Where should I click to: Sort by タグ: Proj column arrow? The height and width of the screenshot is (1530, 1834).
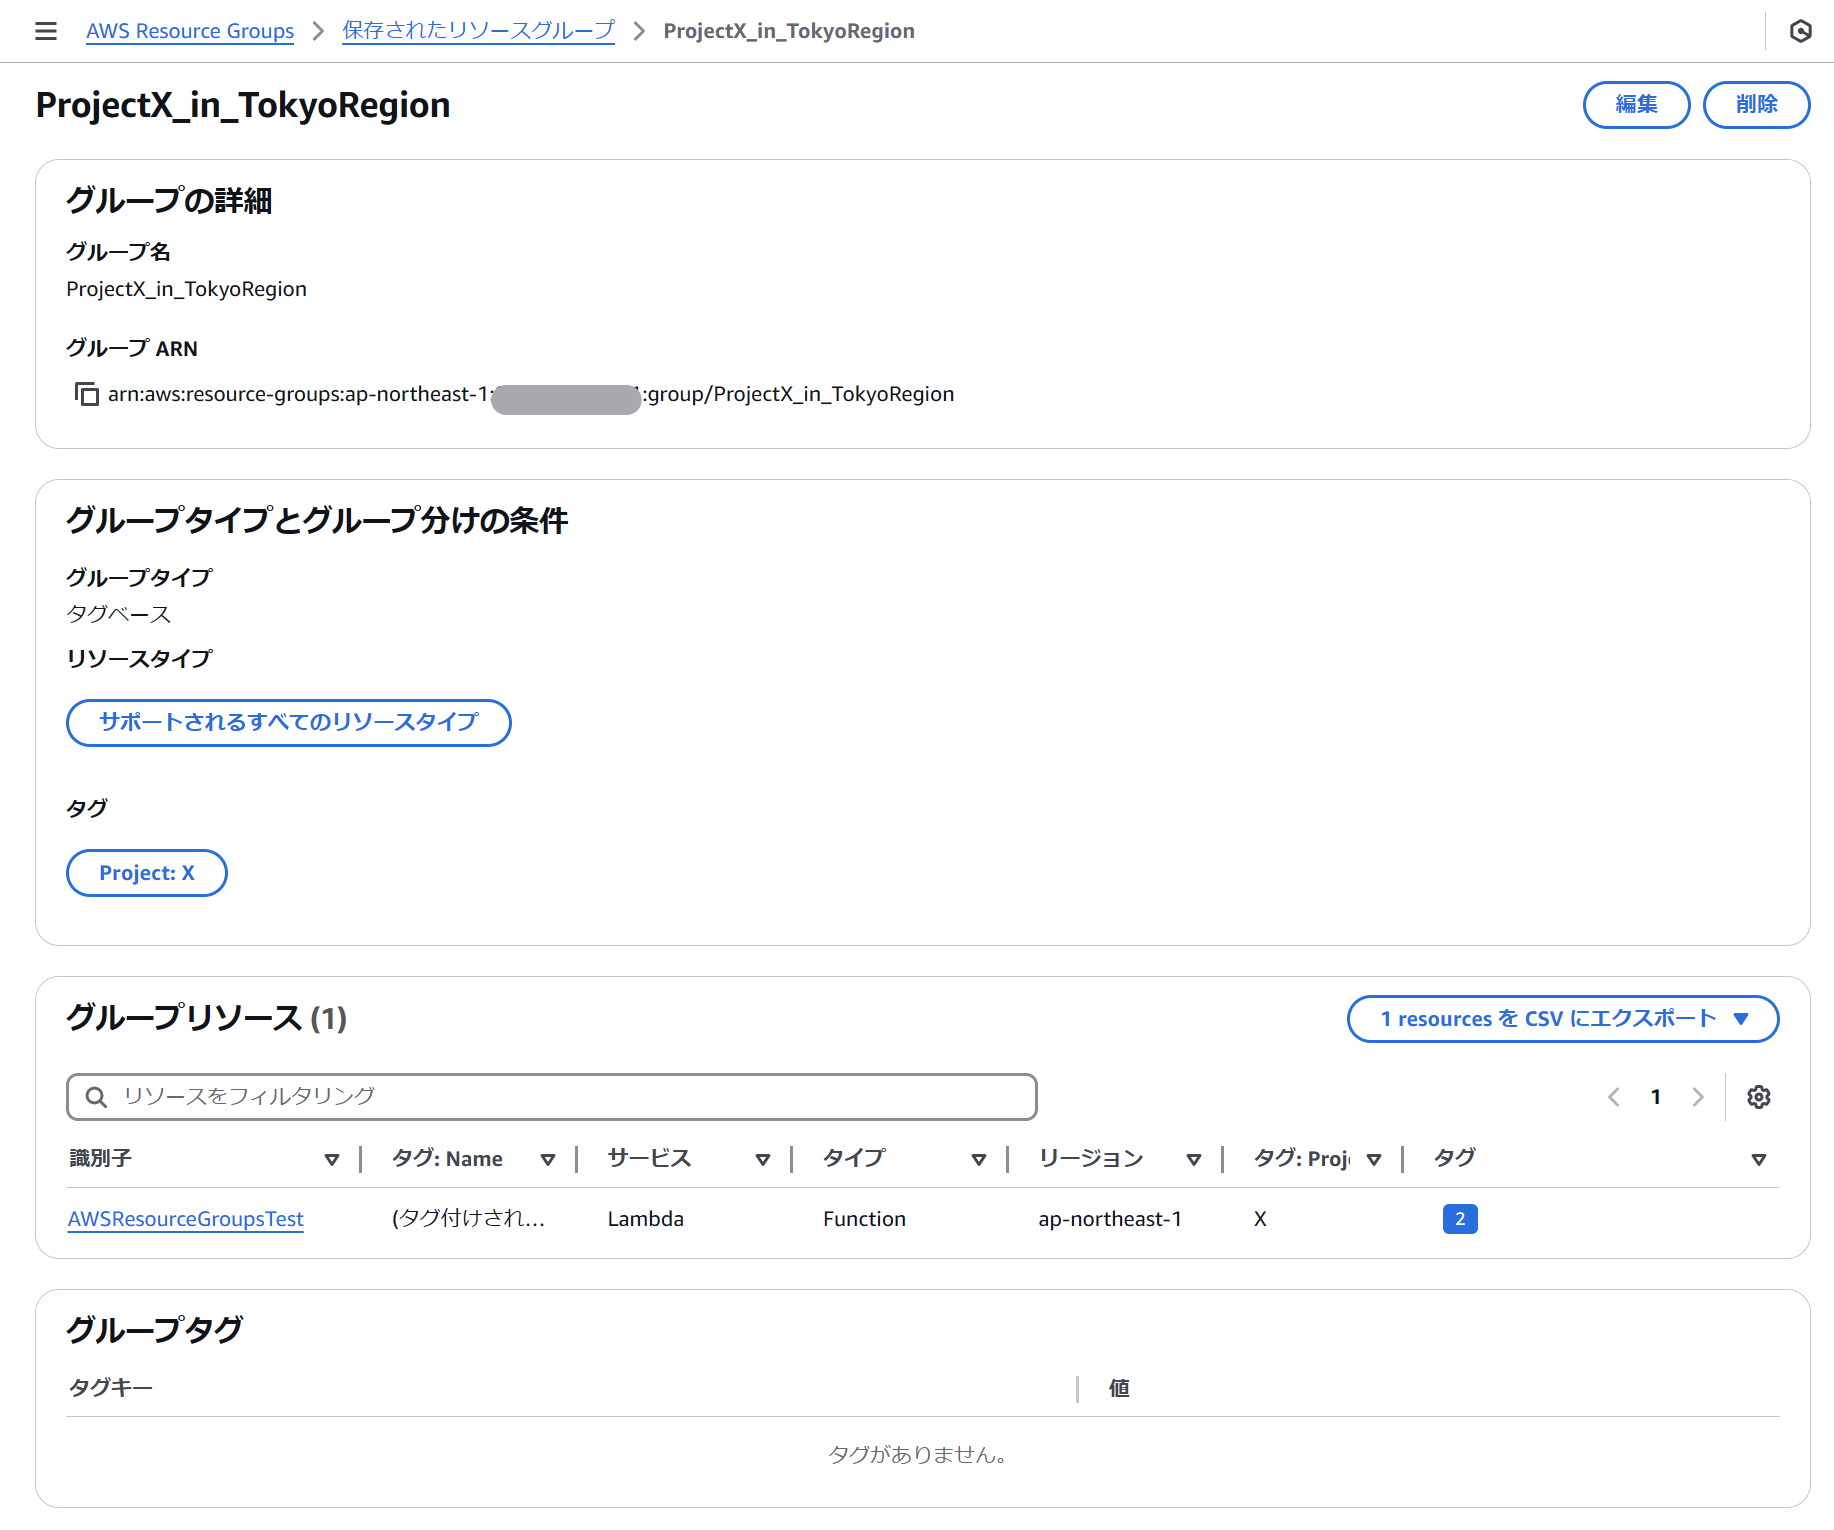tap(1374, 1160)
